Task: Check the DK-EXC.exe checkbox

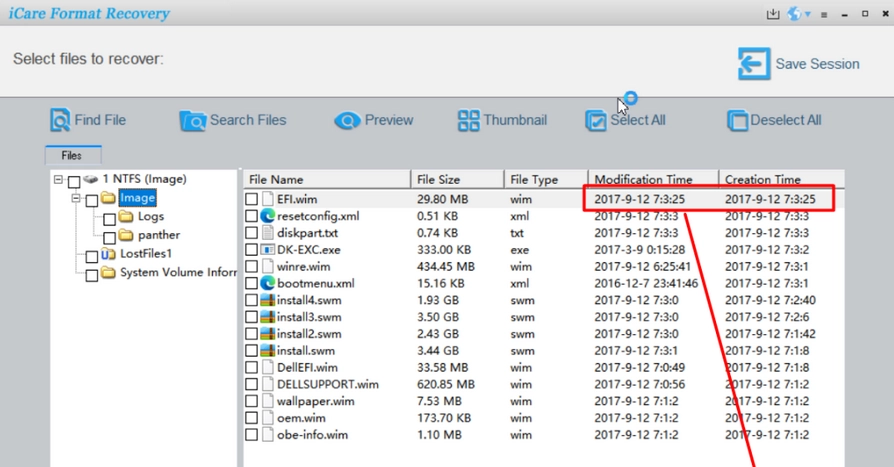Action: [251, 250]
